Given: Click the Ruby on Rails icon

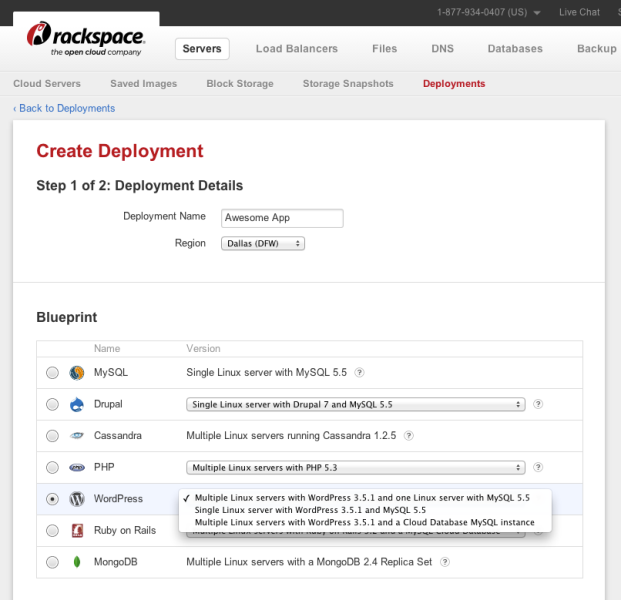Looking at the screenshot, I should pyautogui.click(x=77, y=530).
